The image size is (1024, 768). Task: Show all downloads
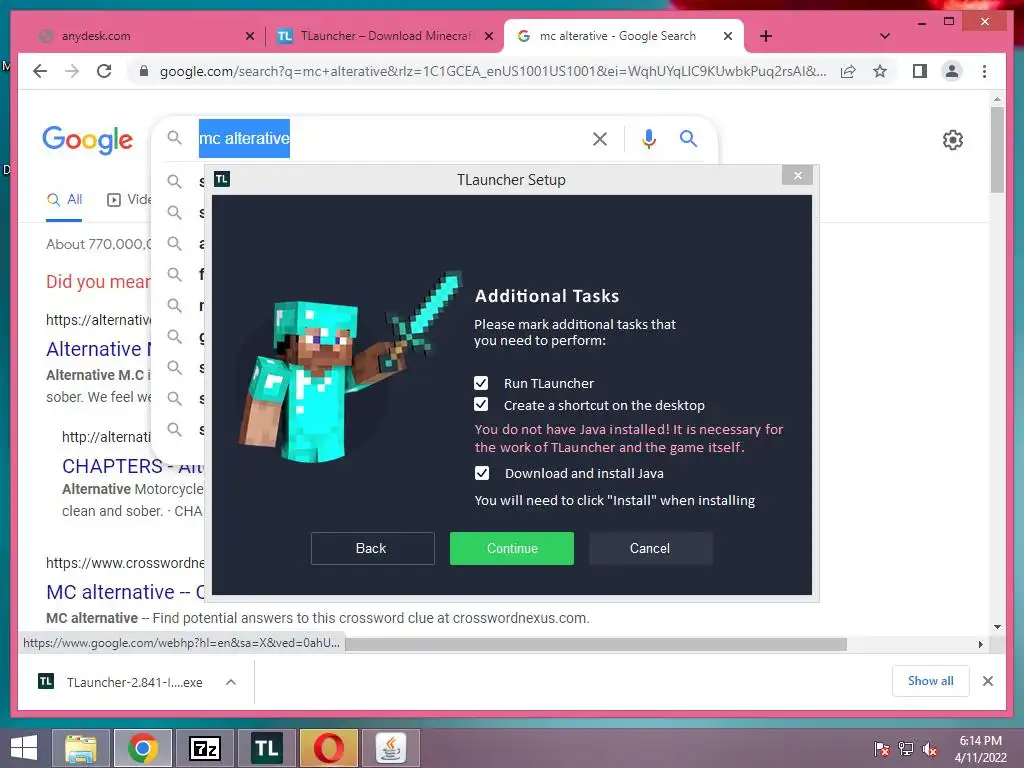tap(931, 681)
